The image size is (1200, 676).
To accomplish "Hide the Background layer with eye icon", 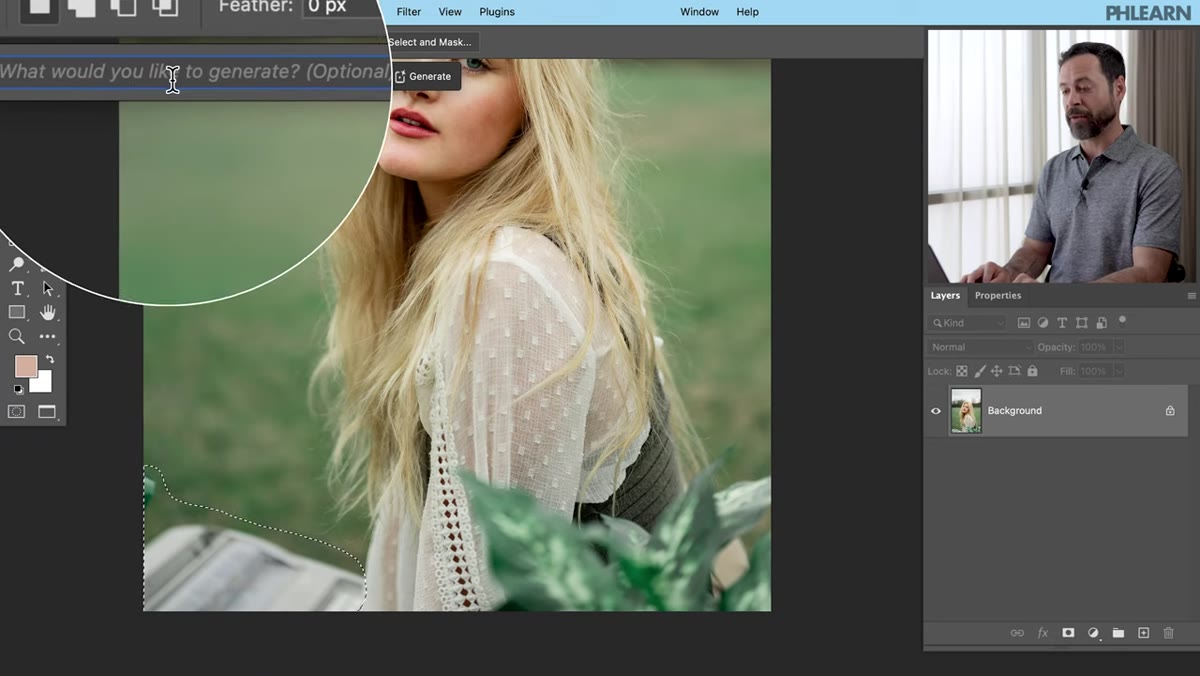I will pyautogui.click(x=936, y=411).
